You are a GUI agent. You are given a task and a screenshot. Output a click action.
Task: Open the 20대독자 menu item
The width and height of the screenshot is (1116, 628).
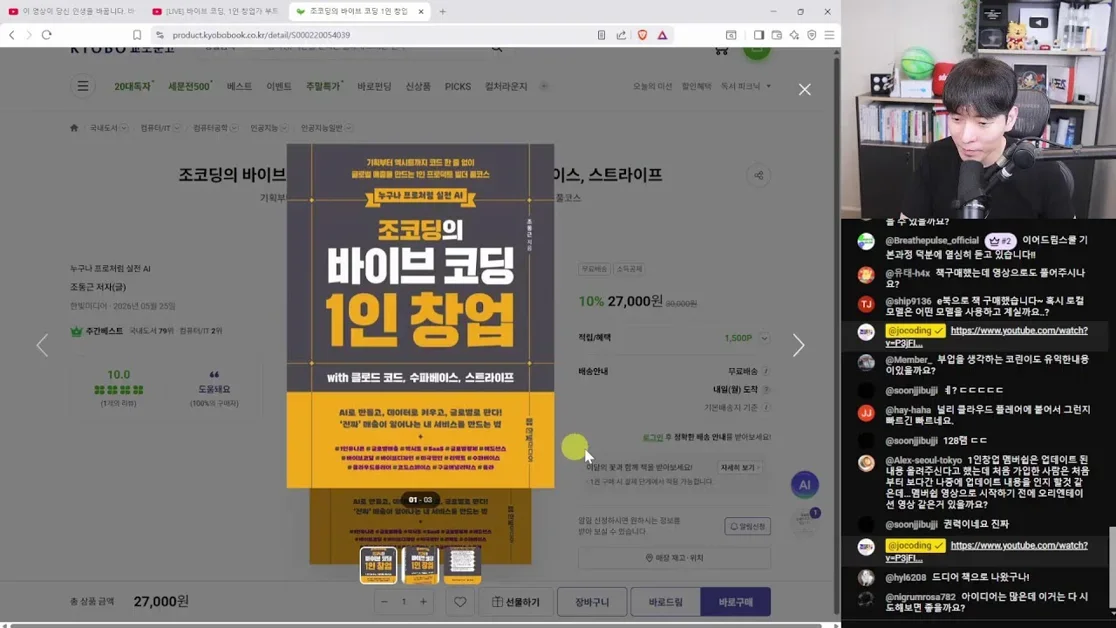click(134, 86)
